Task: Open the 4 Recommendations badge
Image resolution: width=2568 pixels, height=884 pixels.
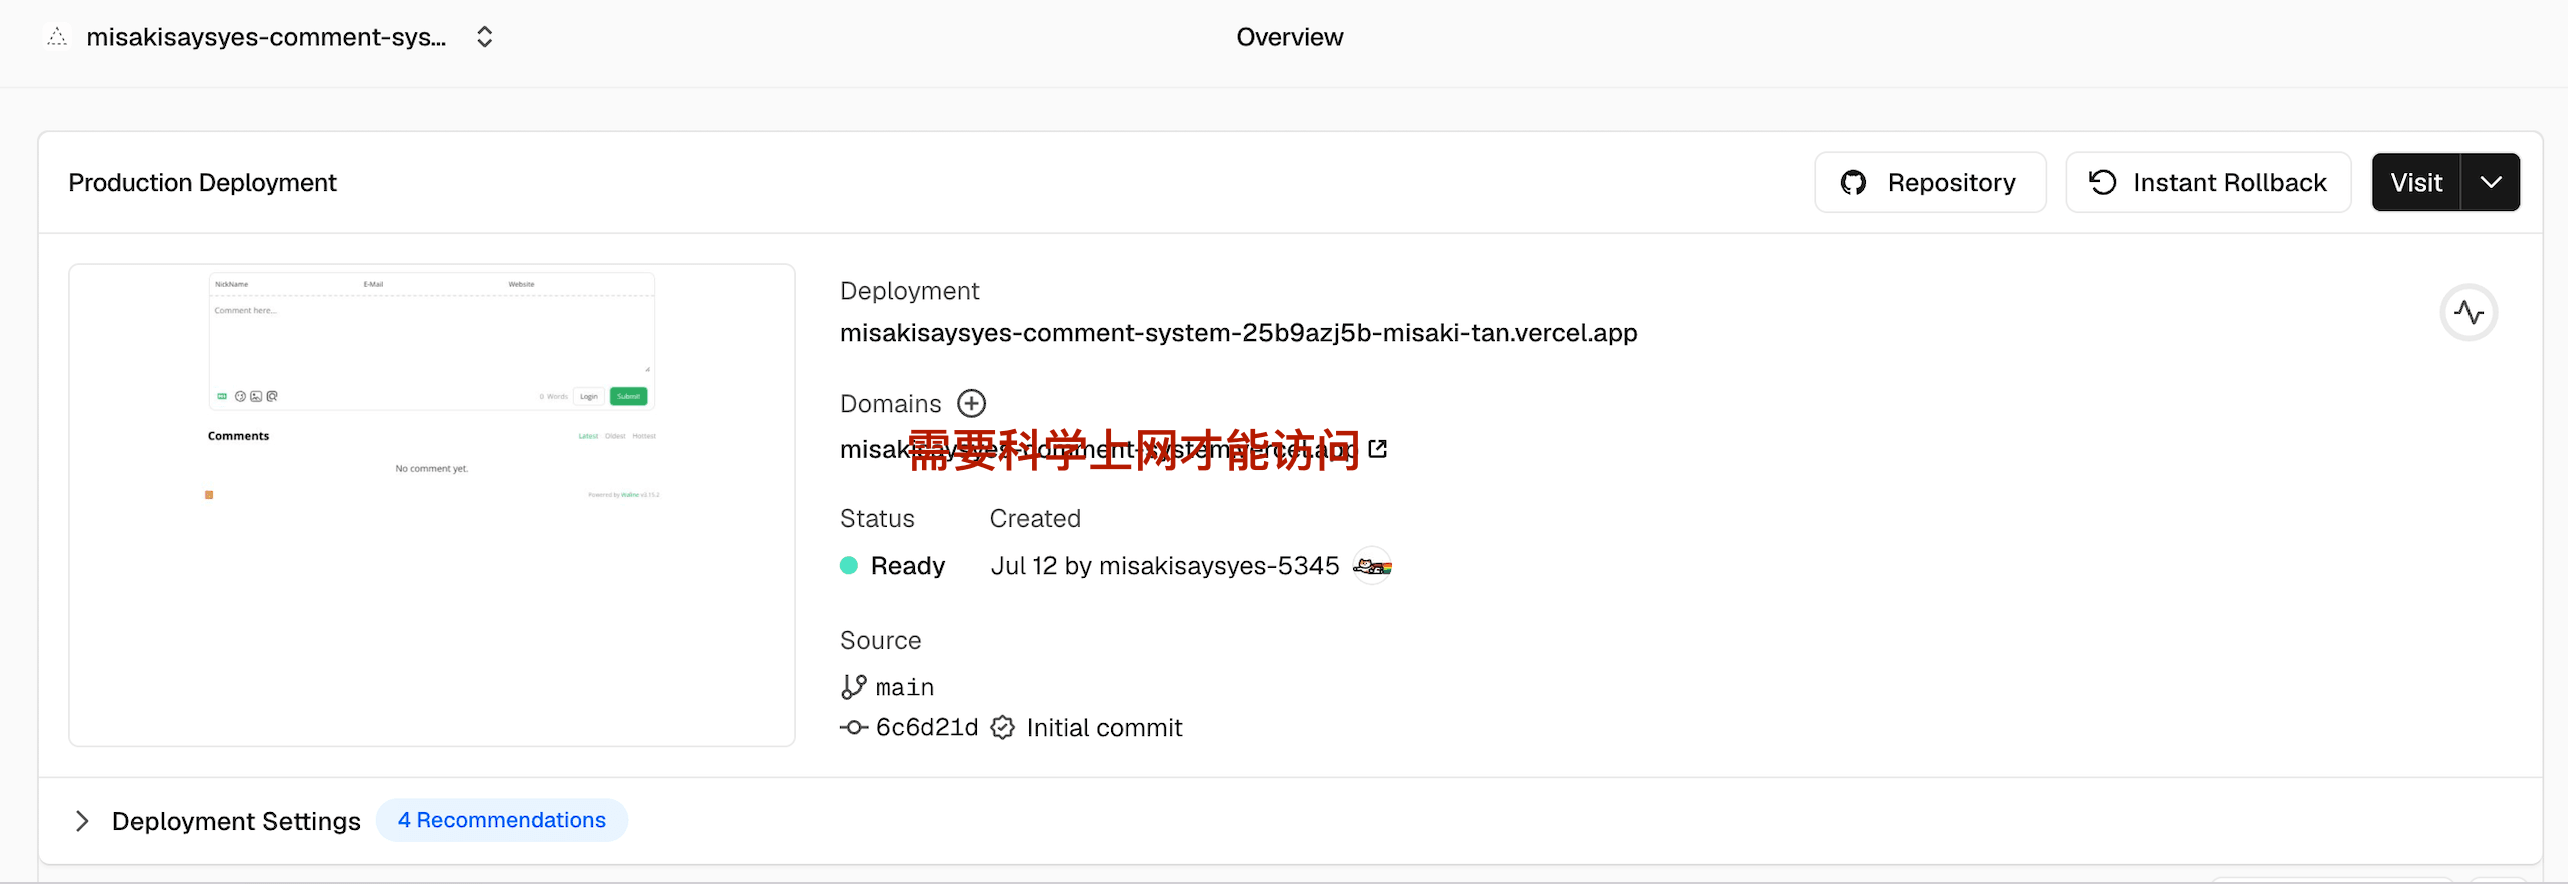Action: pyautogui.click(x=502, y=820)
